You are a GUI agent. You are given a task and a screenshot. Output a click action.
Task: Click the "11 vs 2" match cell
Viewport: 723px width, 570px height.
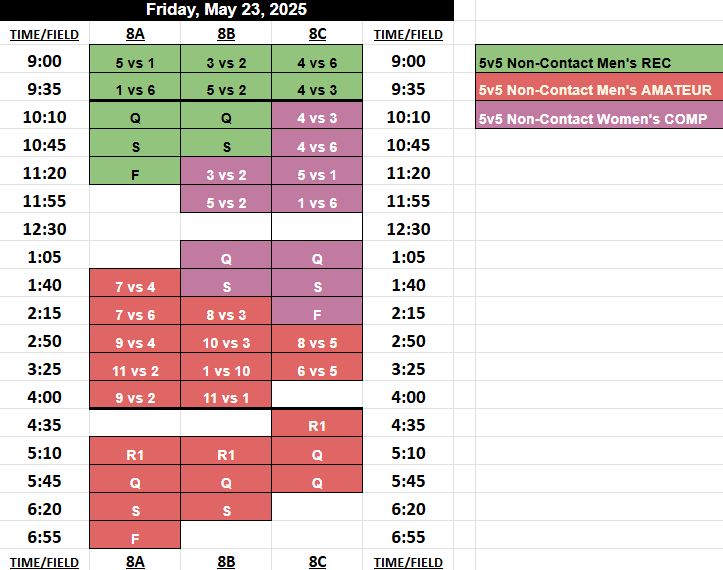click(135, 370)
